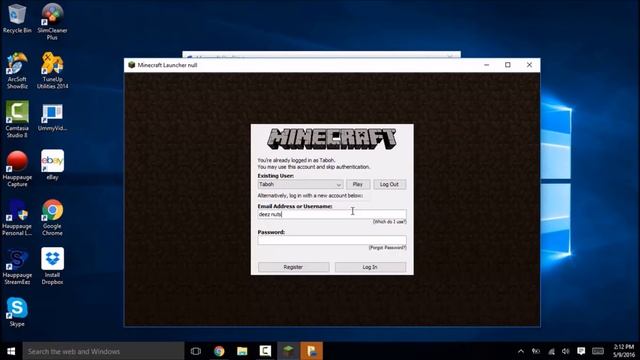Screen dimensions: 640x360
Task: Launch Hauppauge Capture shortcut
Action: (x=17, y=168)
